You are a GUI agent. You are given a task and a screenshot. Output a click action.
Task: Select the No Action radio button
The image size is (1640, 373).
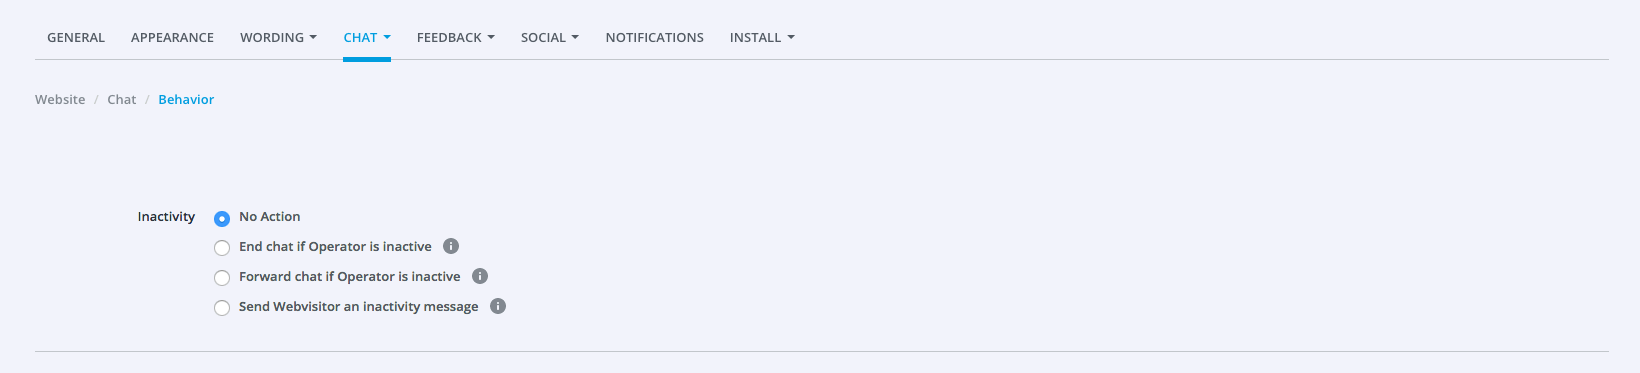[x=222, y=218]
